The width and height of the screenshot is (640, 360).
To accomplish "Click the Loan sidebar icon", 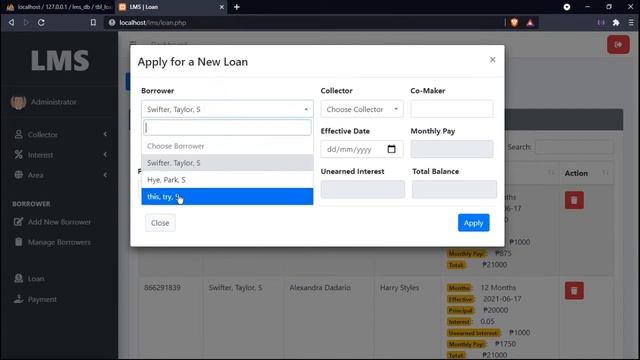I will 18,278.
